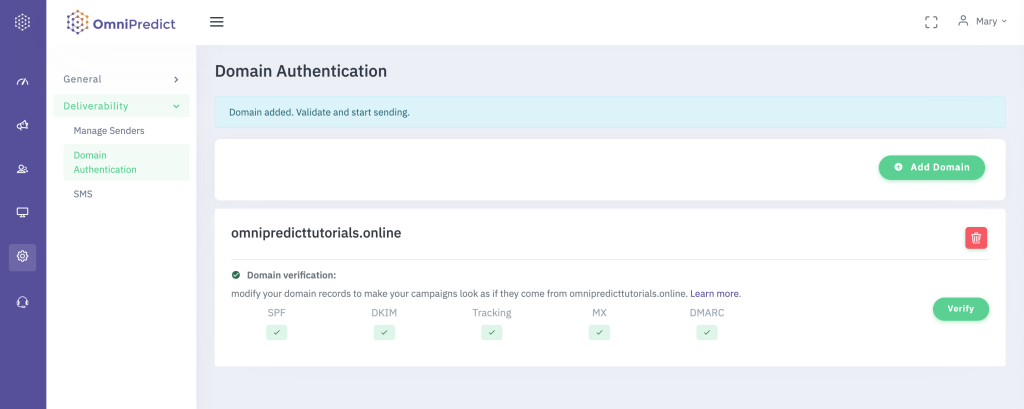
Task: Click the SPF status checkmark box
Action: point(277,332)
